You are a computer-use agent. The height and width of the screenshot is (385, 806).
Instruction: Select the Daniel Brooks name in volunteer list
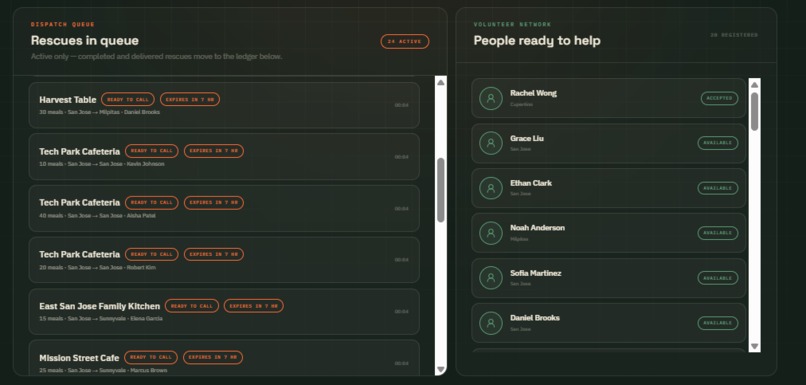[535, 318]
